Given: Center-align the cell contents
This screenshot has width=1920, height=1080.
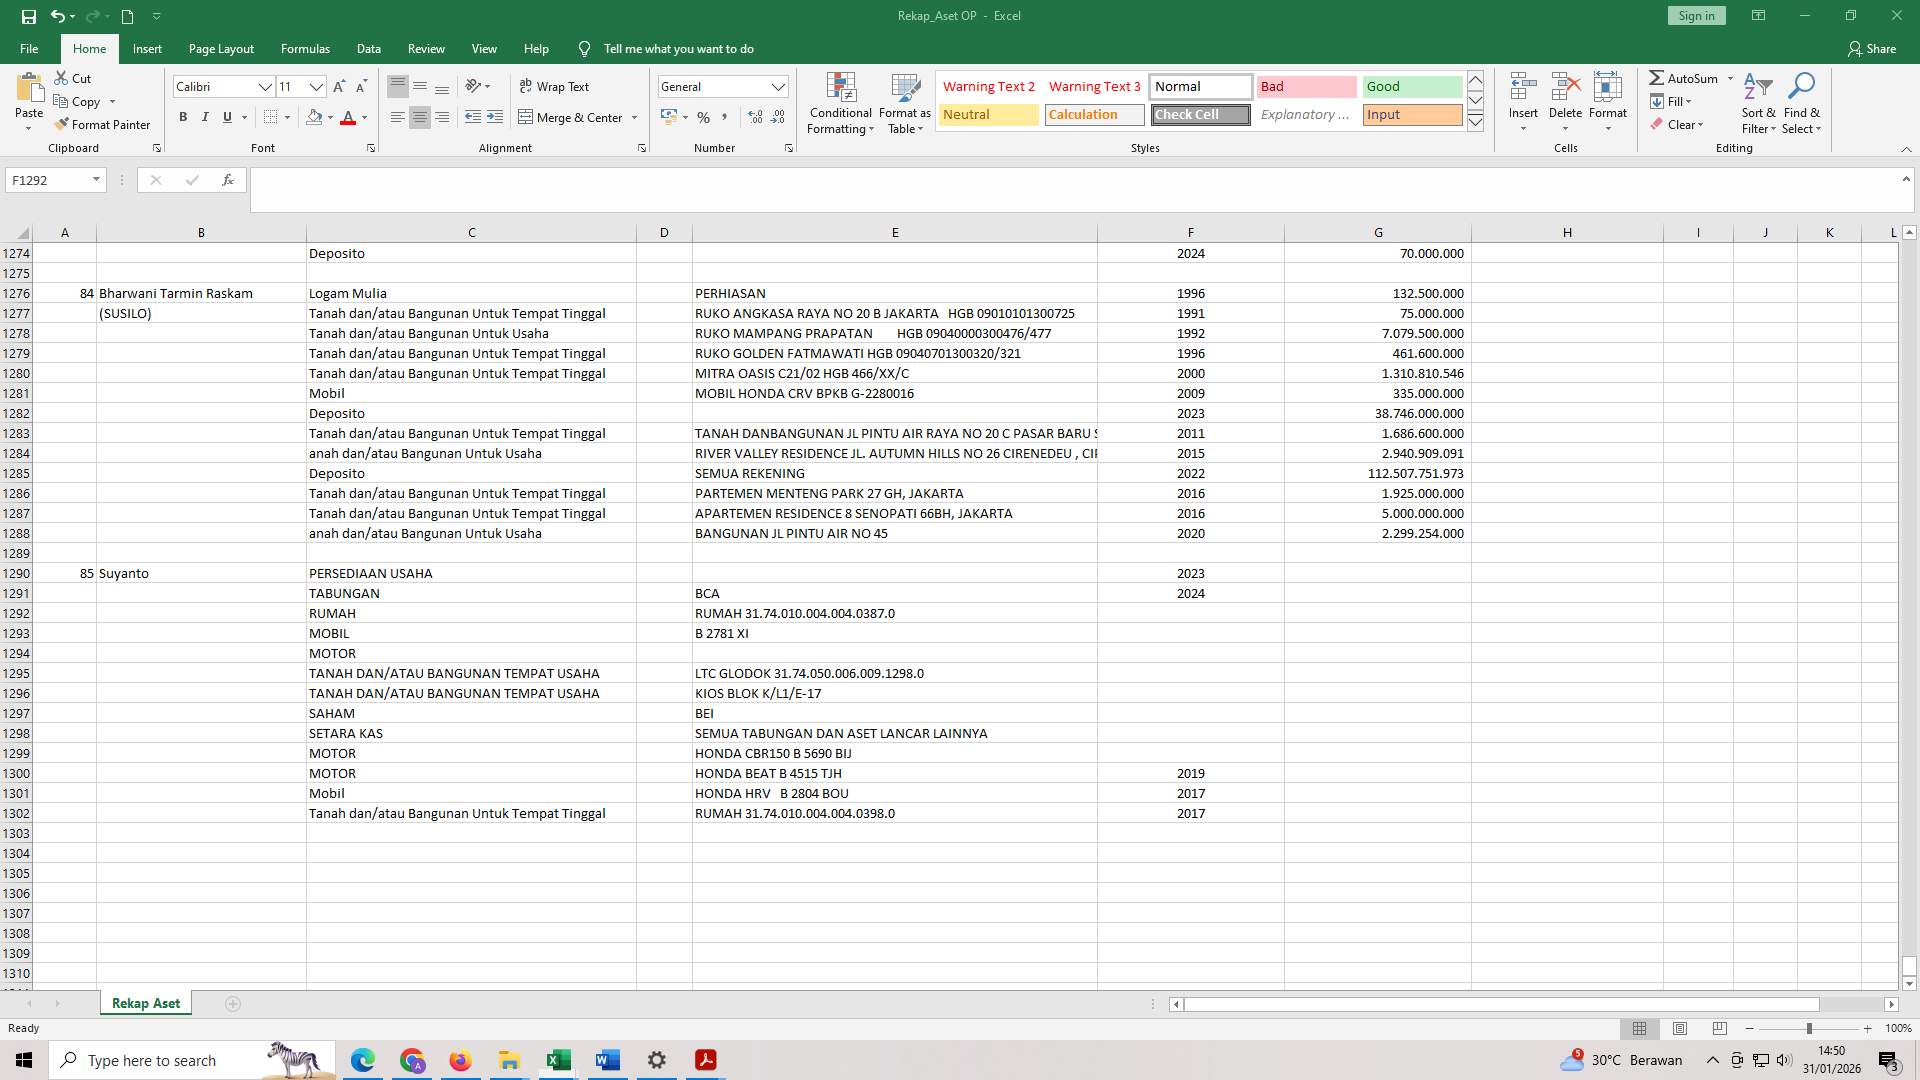Looking at the screenshot, I should pos(419,117).
